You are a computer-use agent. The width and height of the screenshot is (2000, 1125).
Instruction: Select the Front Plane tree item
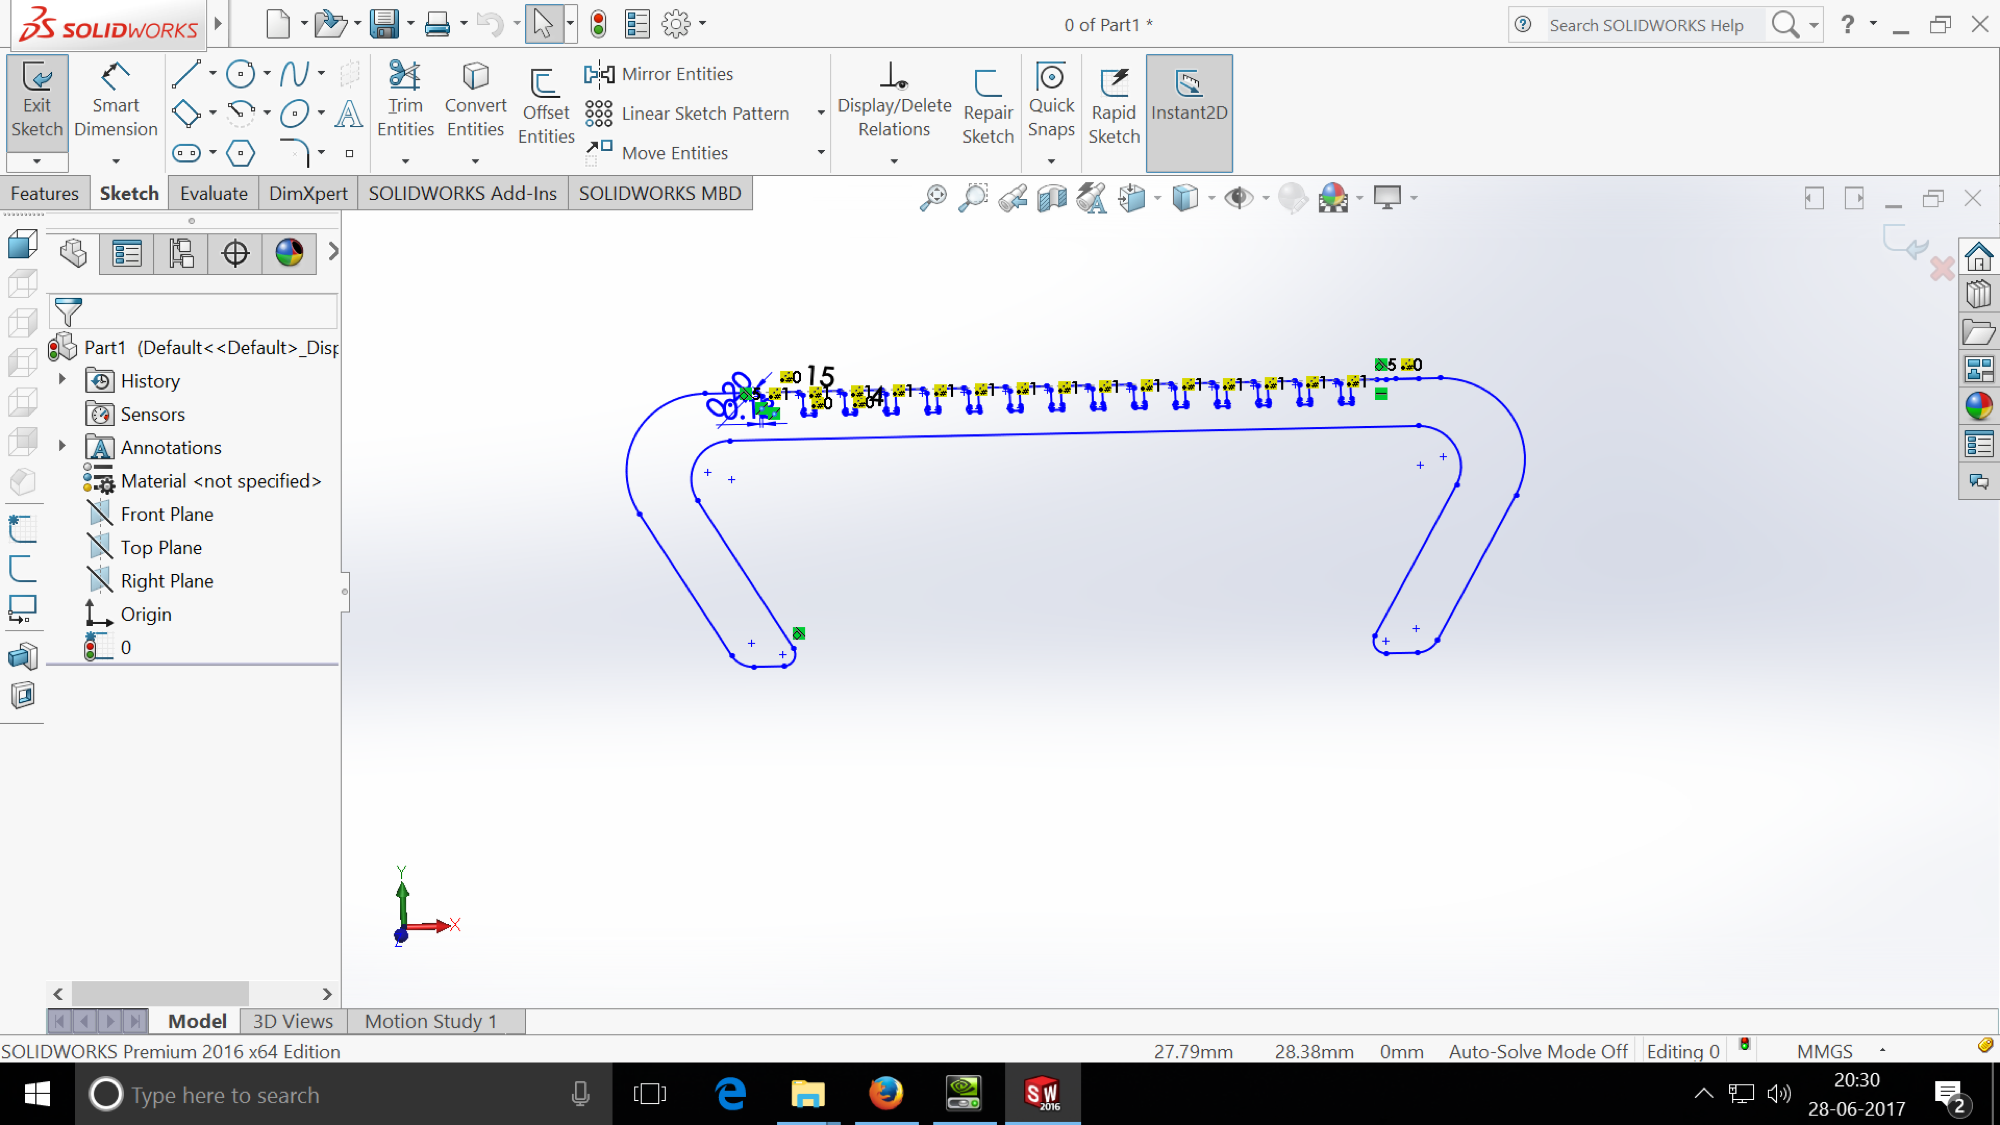click(x=167, y=514)
